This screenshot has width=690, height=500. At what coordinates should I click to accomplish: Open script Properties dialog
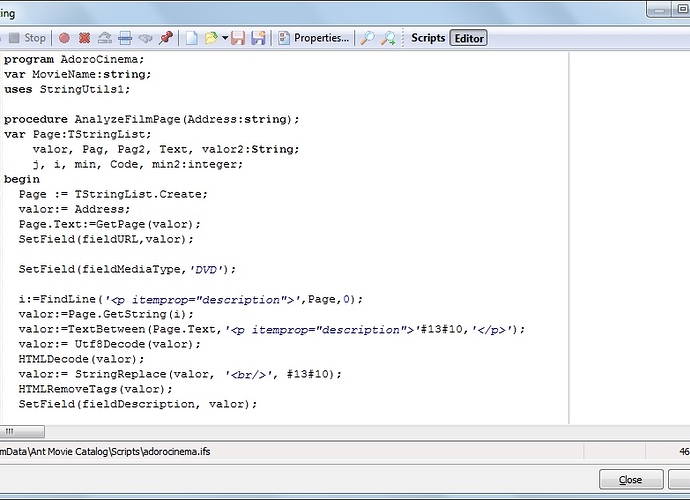(x=314, y=38)
